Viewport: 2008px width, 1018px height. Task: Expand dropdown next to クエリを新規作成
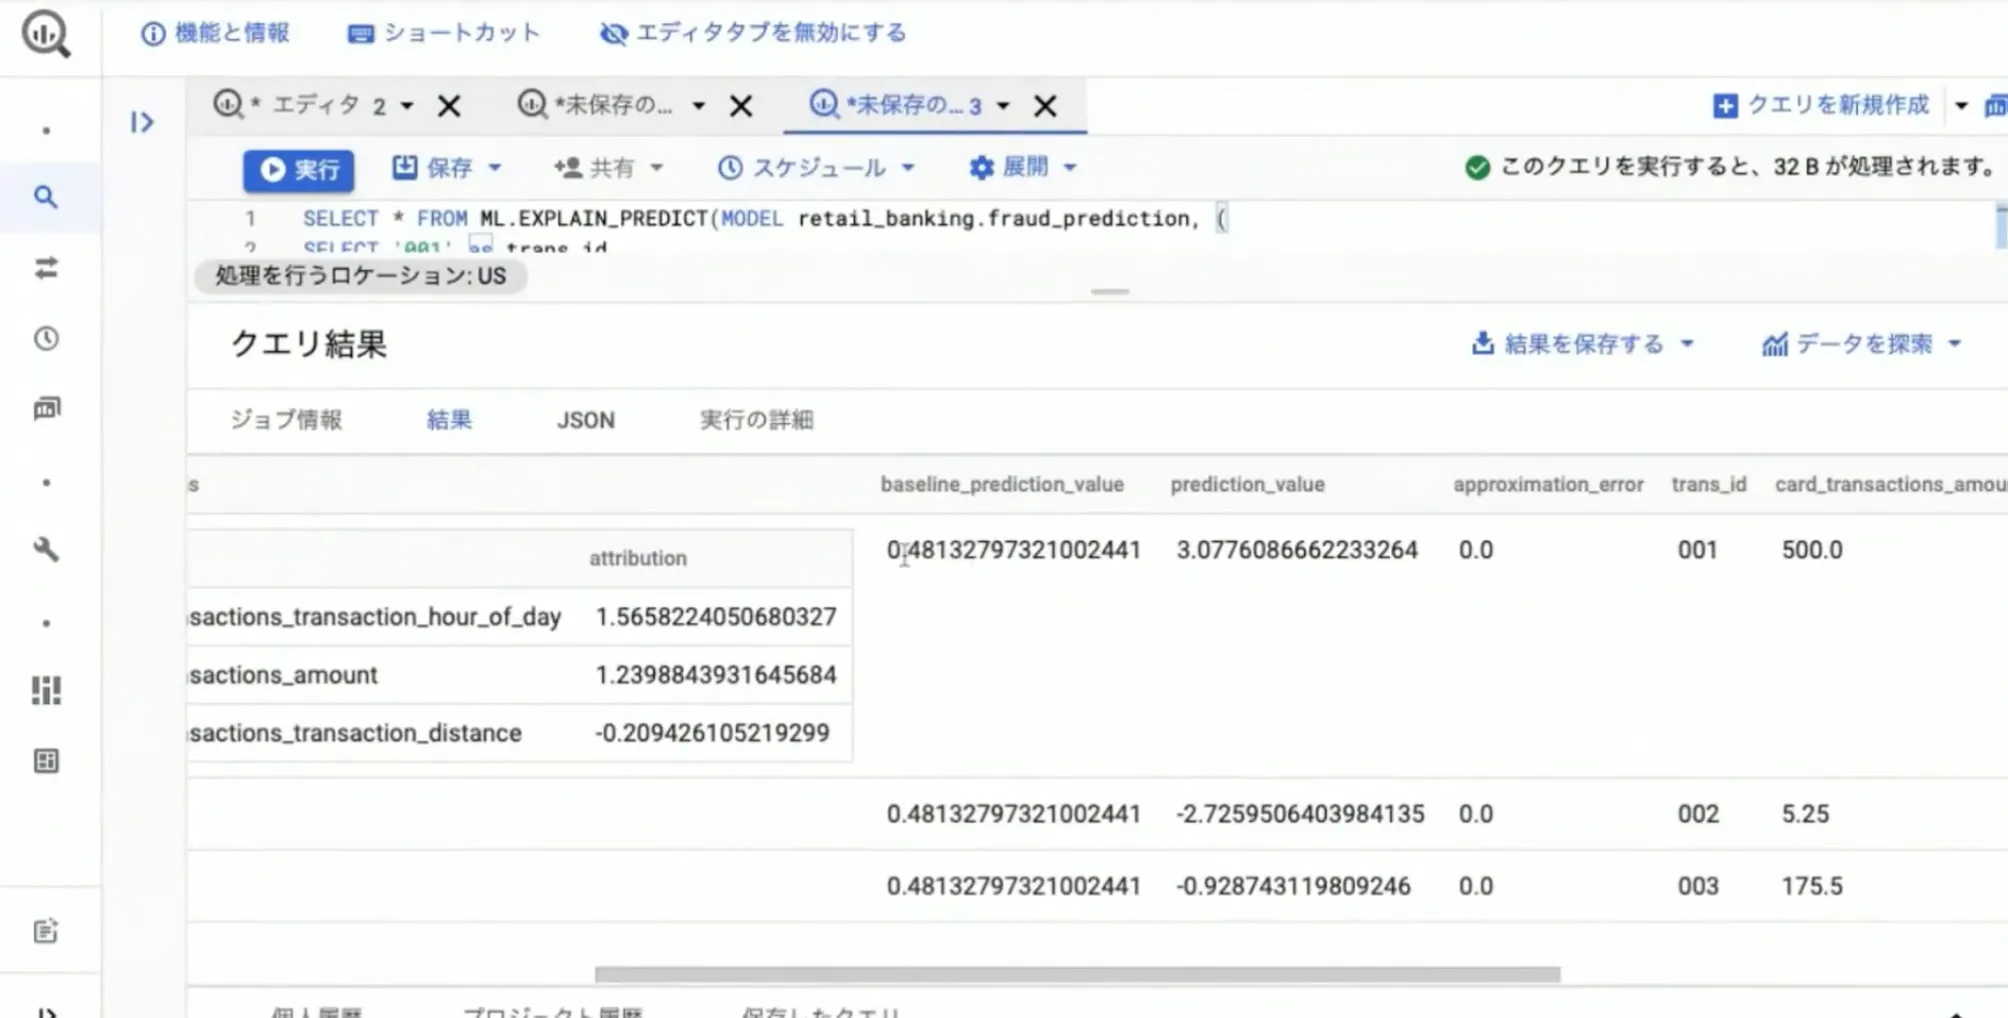[x=1961, y=106]
